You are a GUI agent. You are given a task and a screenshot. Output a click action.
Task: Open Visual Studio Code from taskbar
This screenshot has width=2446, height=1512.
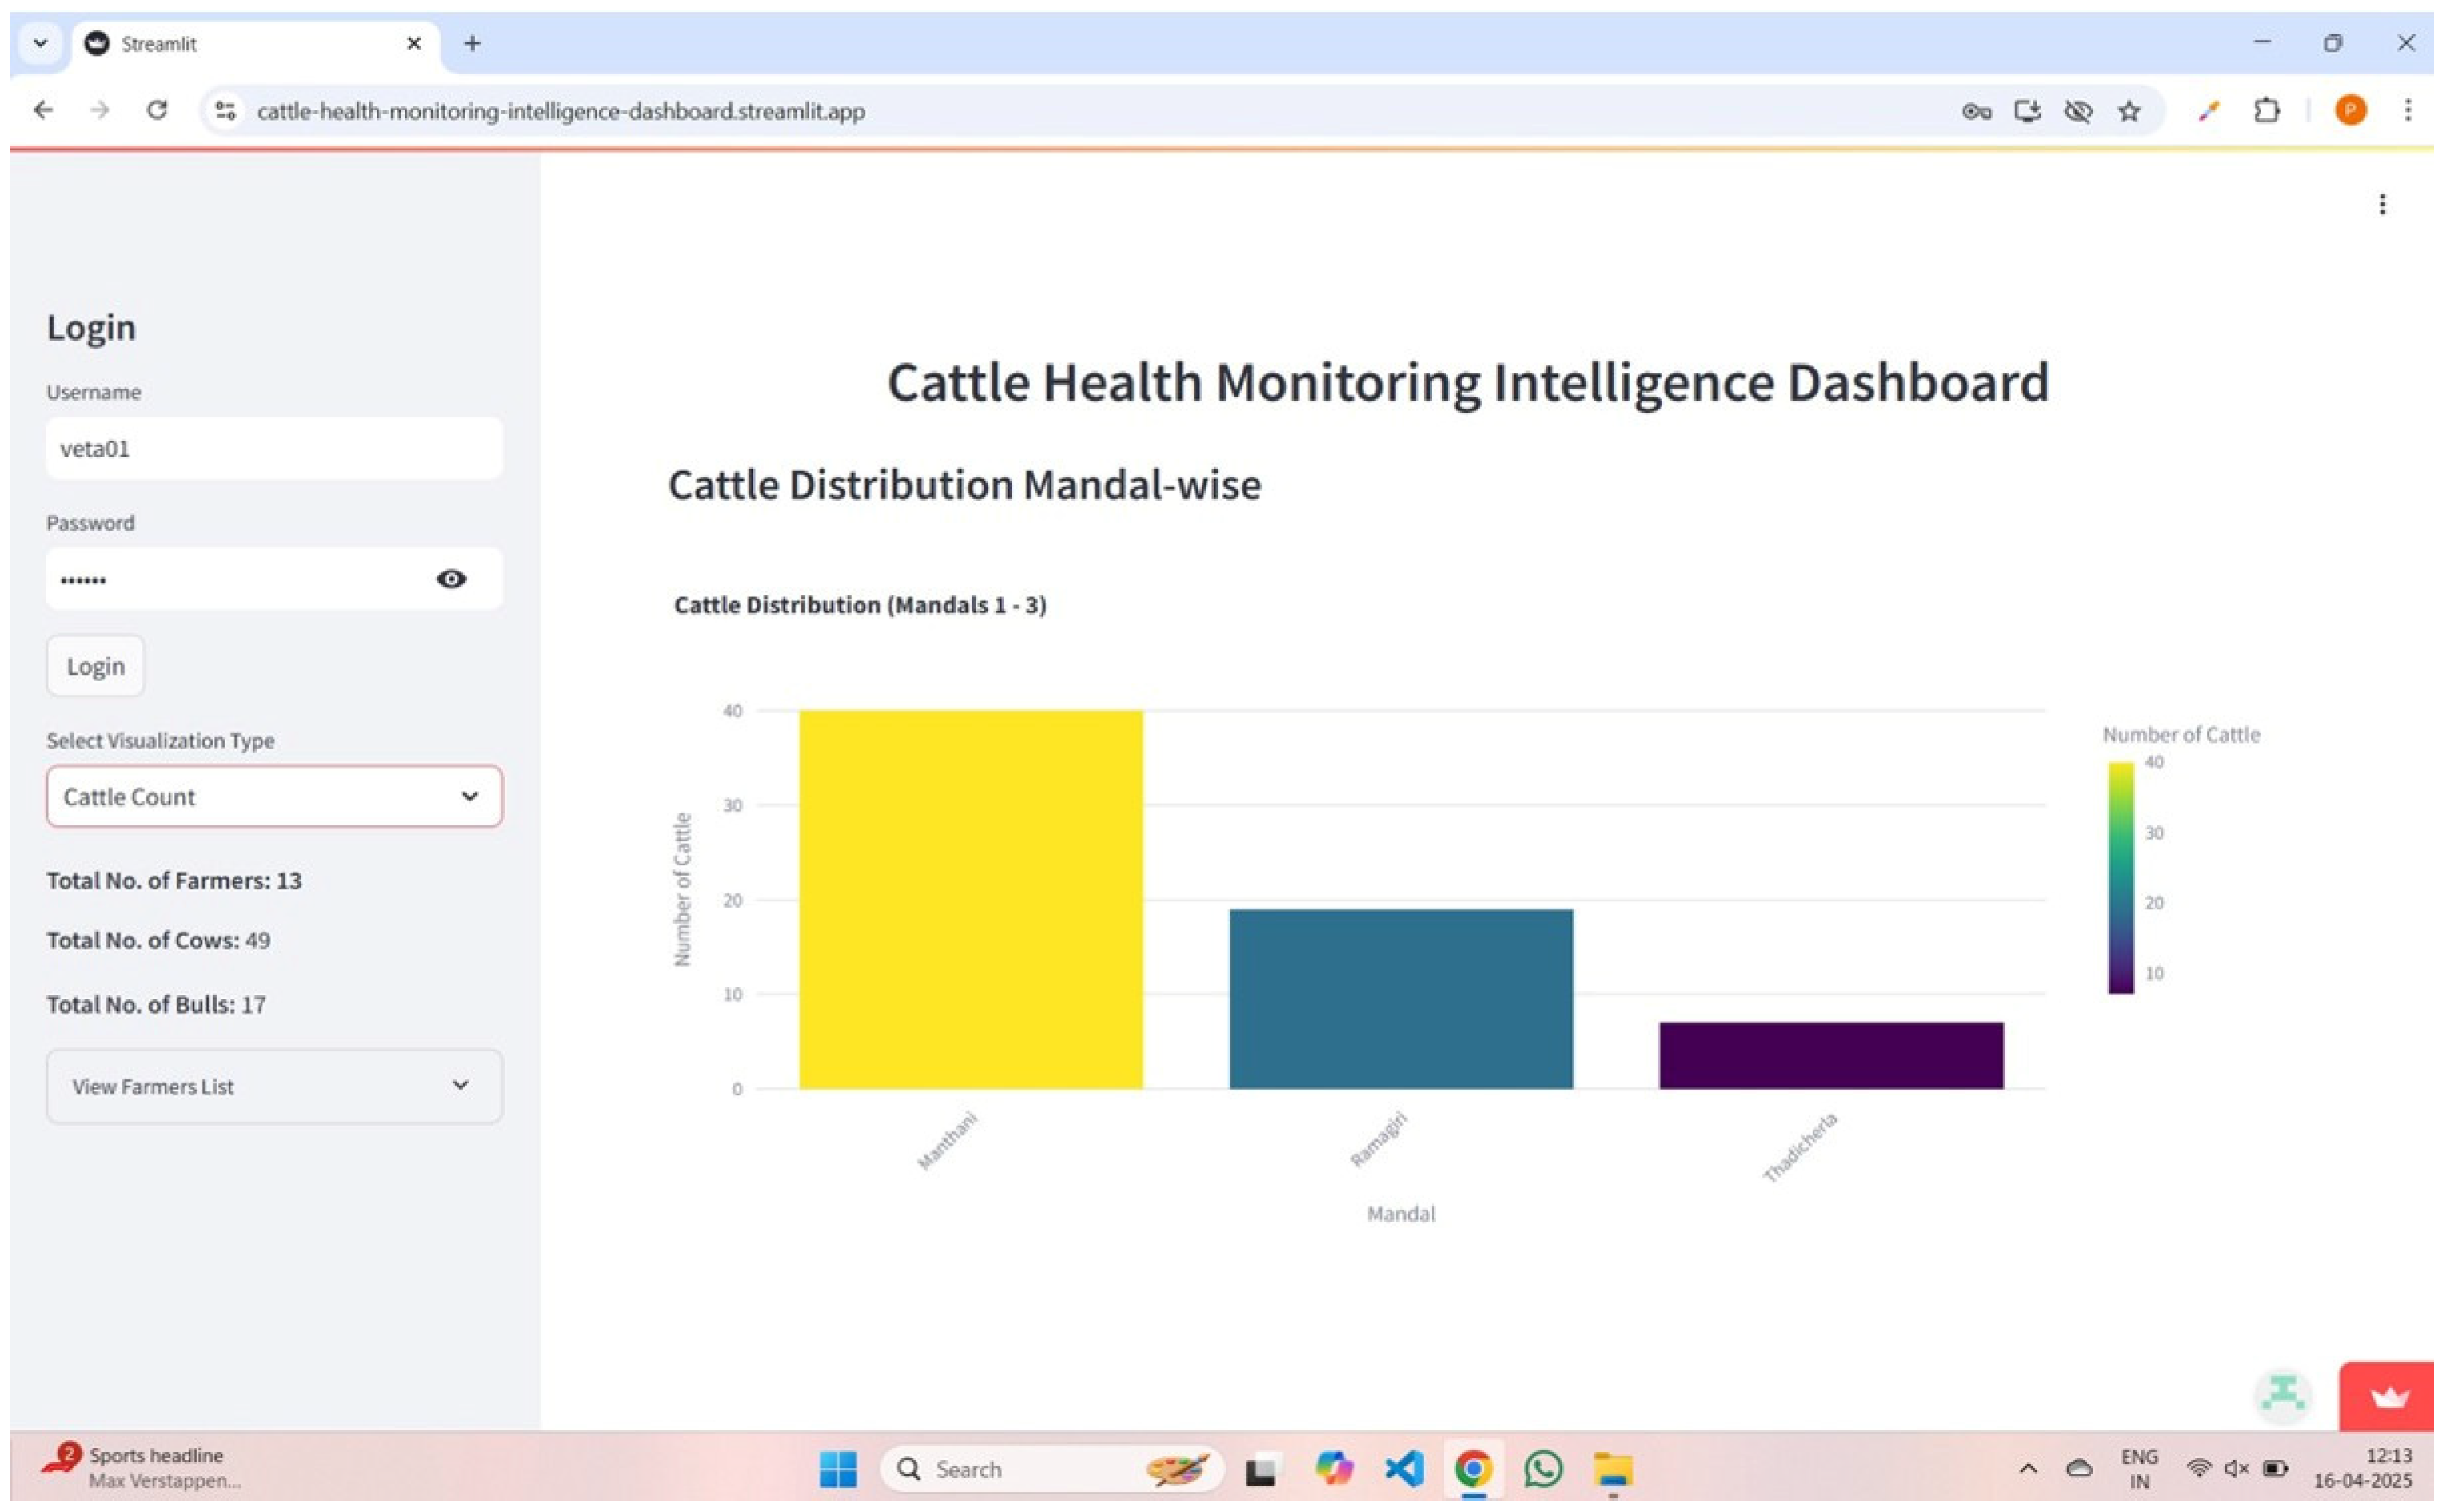point(1404,1469)
